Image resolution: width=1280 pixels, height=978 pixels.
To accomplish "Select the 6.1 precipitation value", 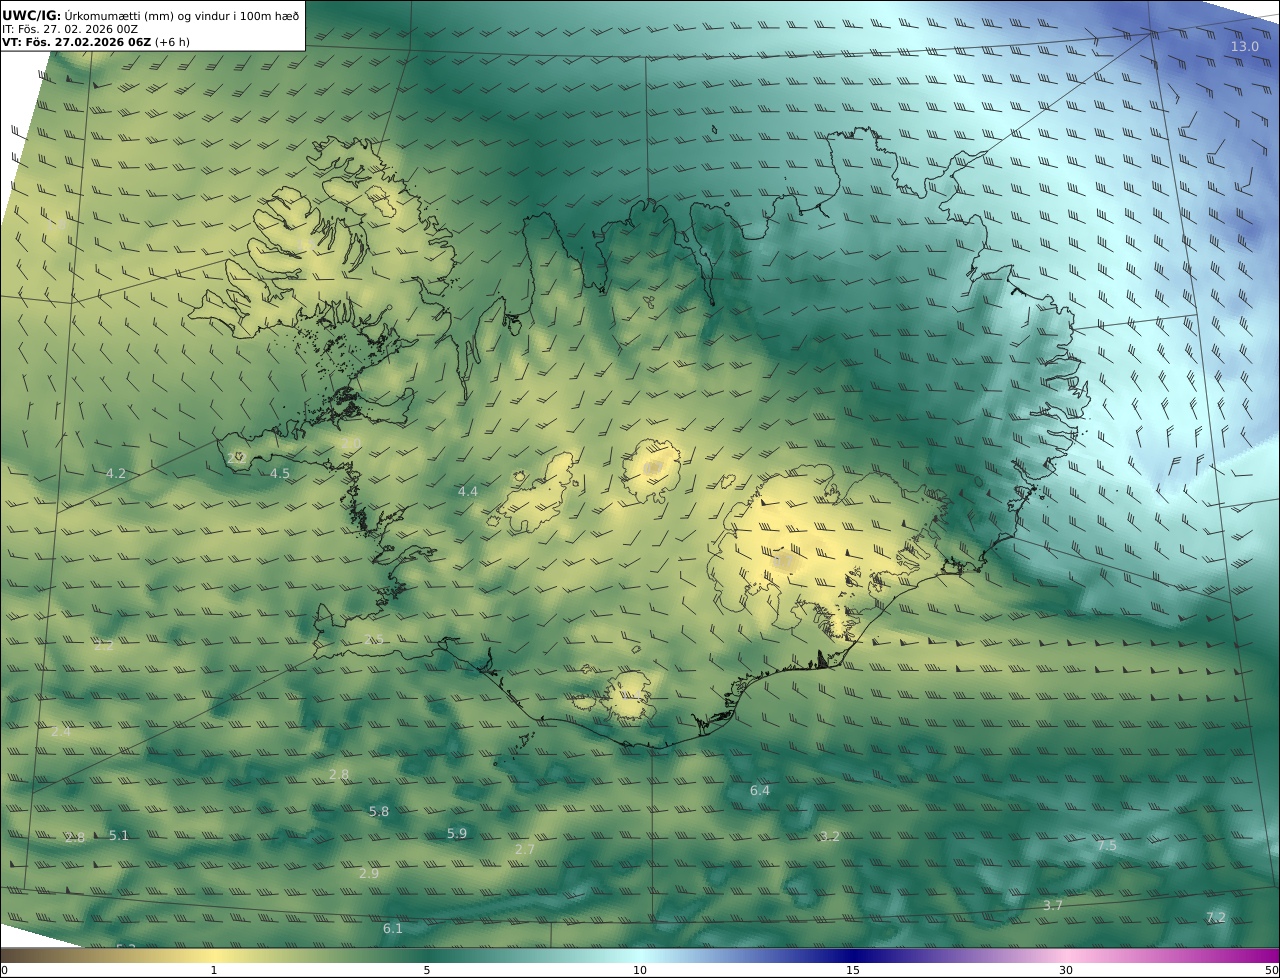I will 393,928.
